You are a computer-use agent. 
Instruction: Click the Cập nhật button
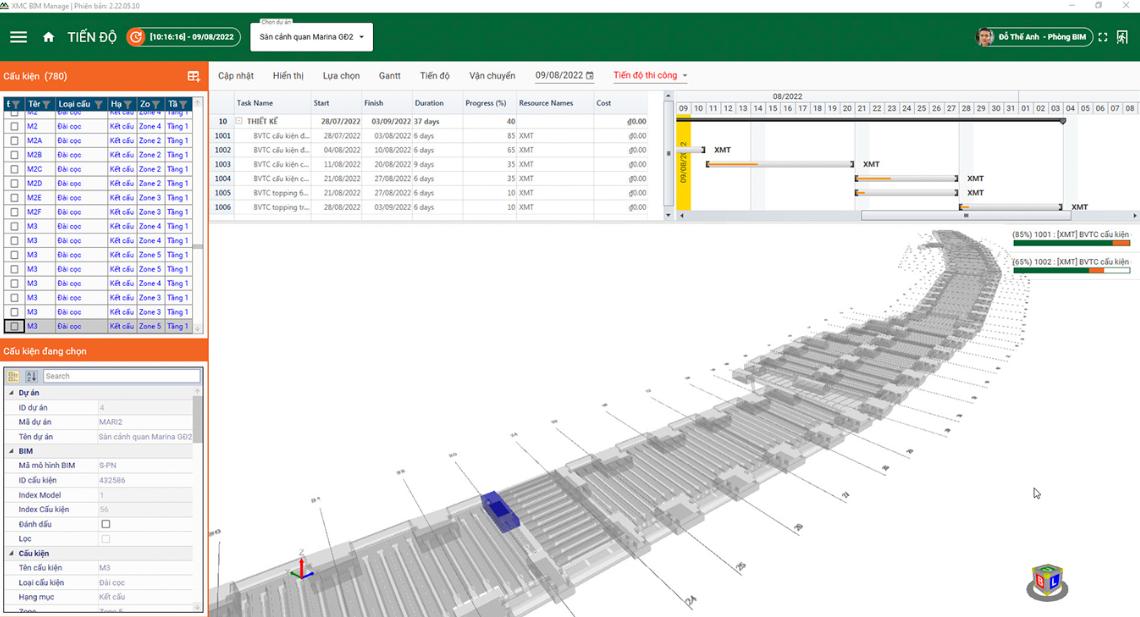[x=236, y=76]
